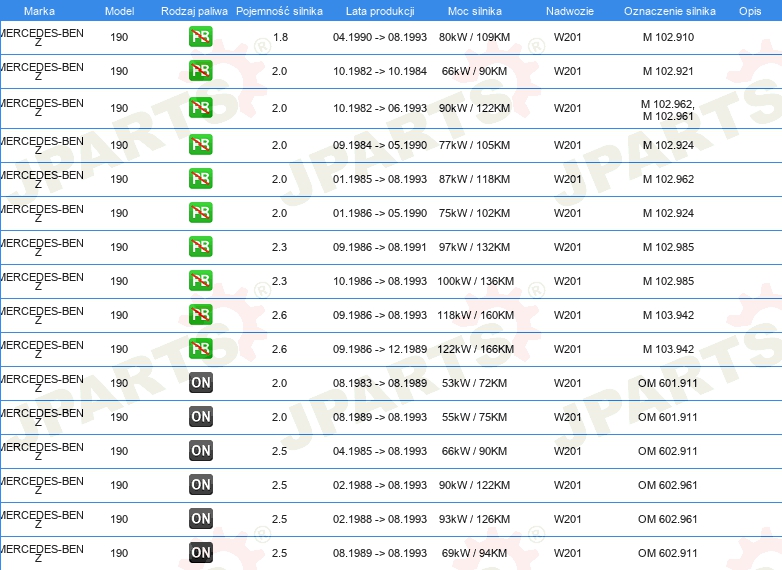Click ON diesel icon in 55kW / 75KM row
The width and height of the screenshot is (782, 570).
point(200,416)
